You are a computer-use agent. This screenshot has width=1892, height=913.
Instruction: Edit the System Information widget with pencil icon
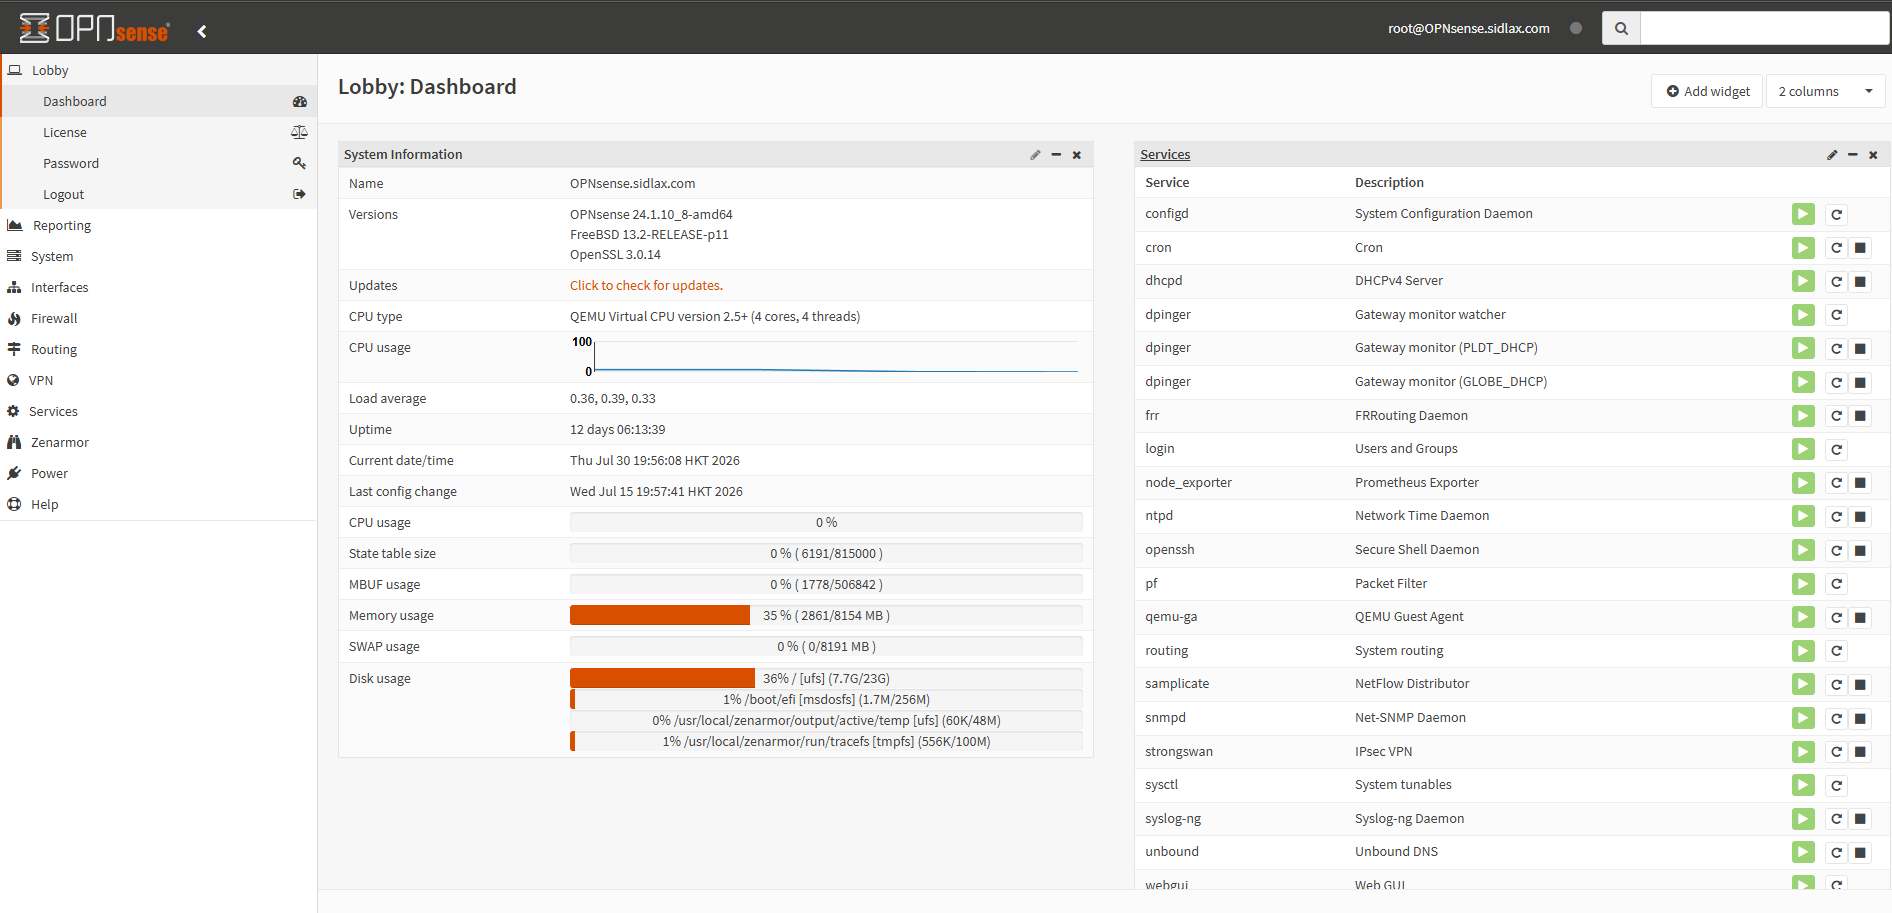(1035, 155)
